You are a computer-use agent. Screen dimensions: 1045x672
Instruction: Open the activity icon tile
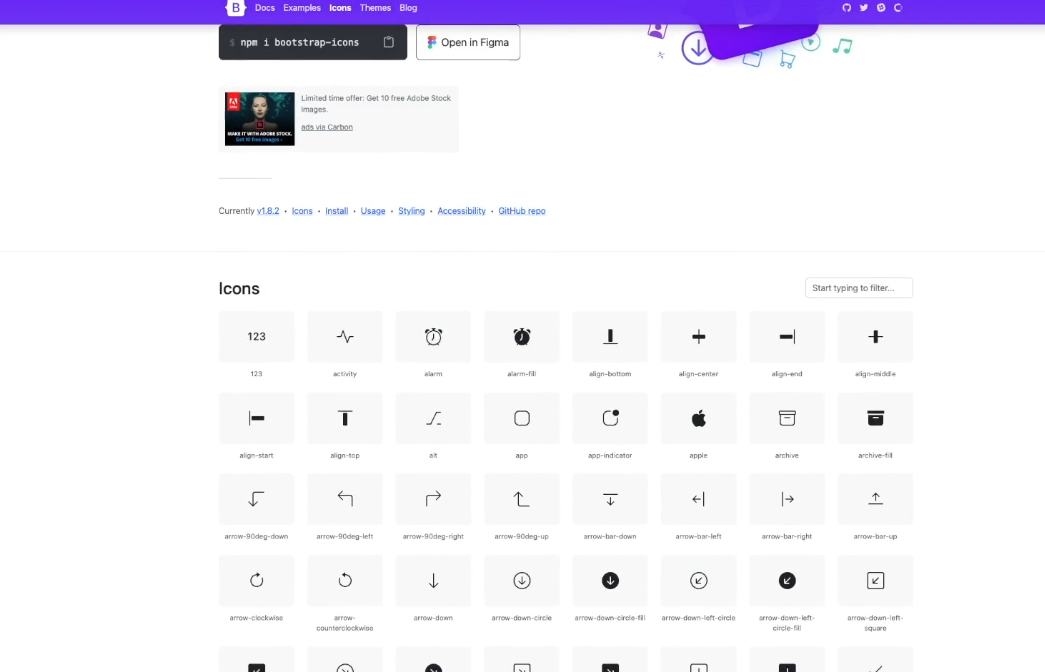click(x=345, y=337)
